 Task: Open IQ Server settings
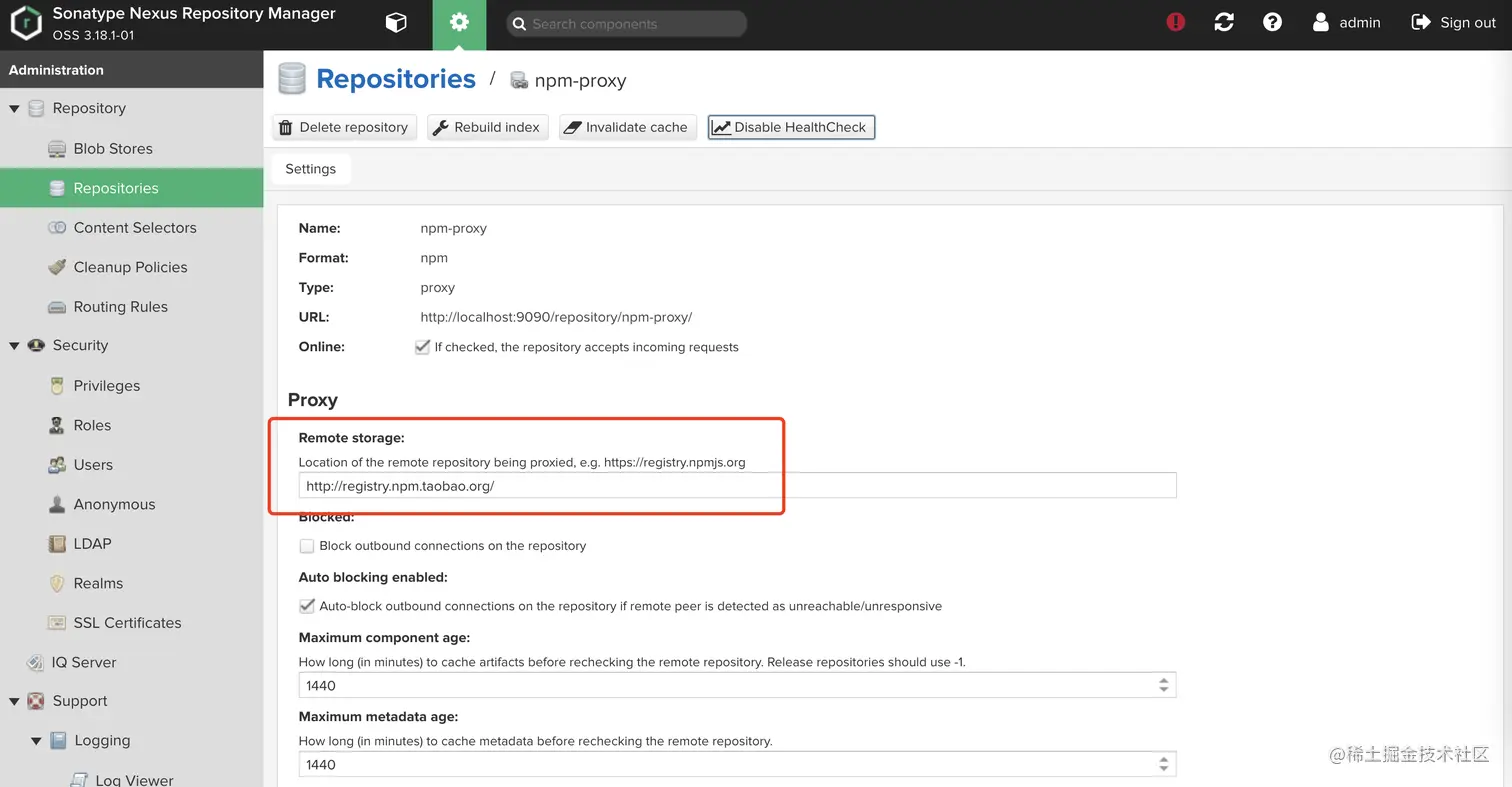tap(84, 662)
